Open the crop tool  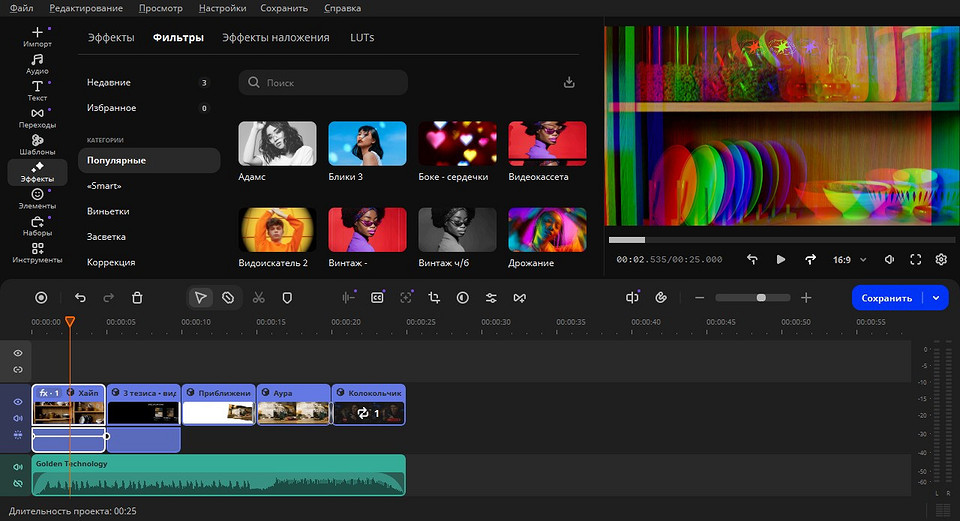434,298
